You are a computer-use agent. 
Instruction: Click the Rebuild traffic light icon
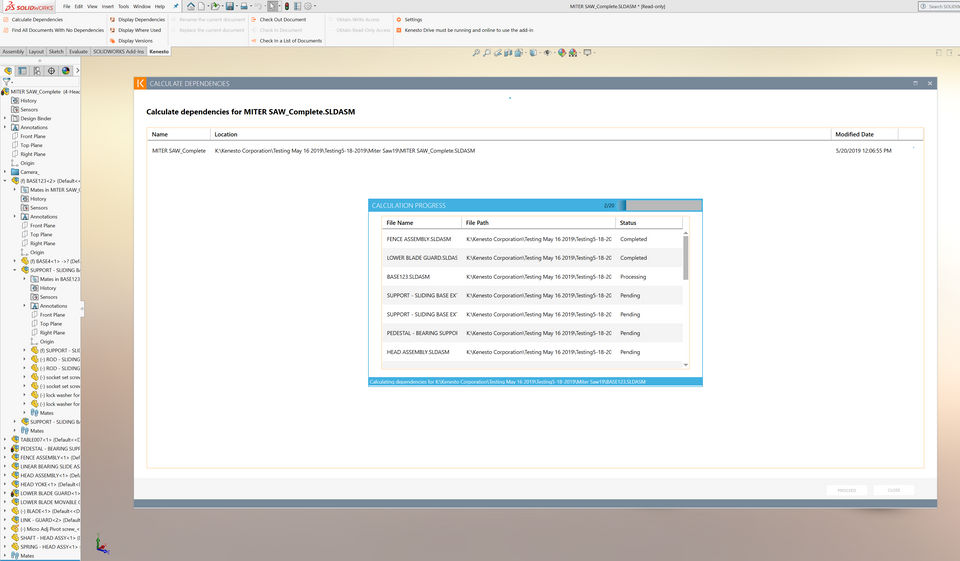click(286, 6)
